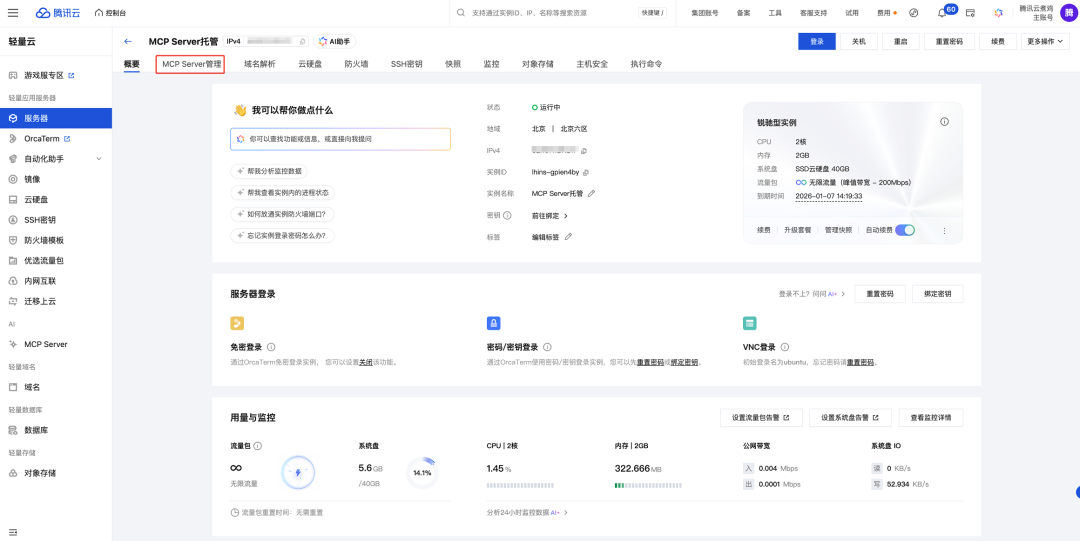
Task: Edit the instance name pencil icon
Action: (591, 194)
